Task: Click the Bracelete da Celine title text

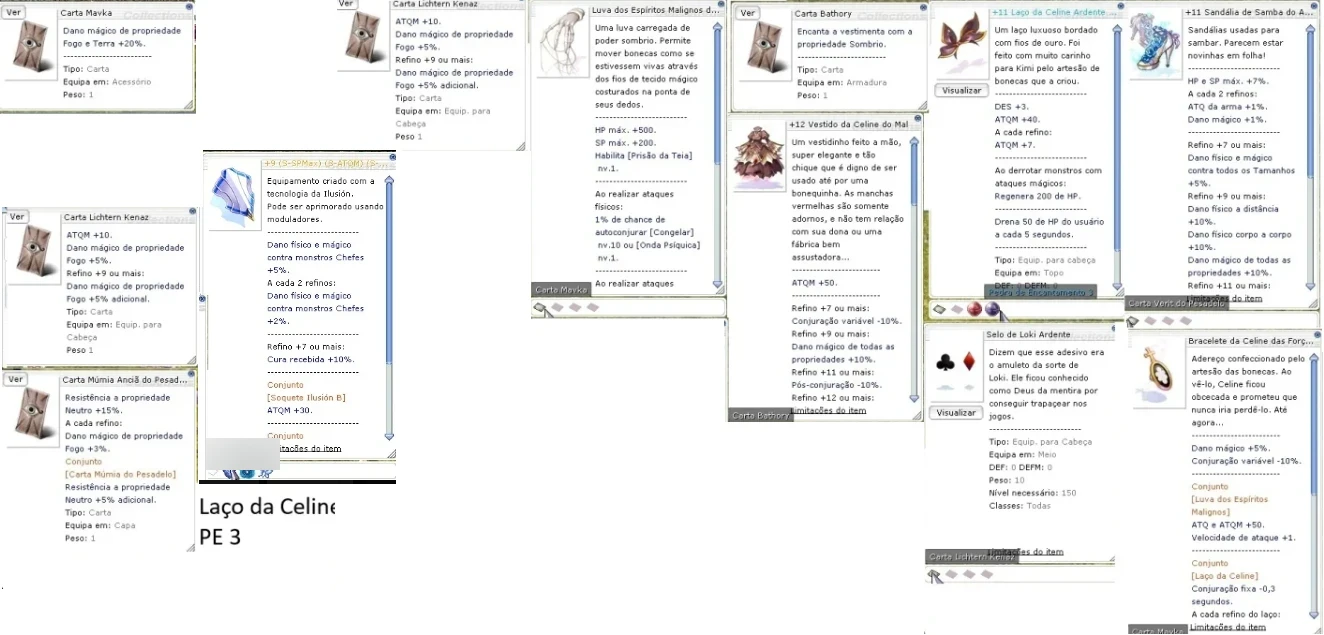Action: point(1251,341)
